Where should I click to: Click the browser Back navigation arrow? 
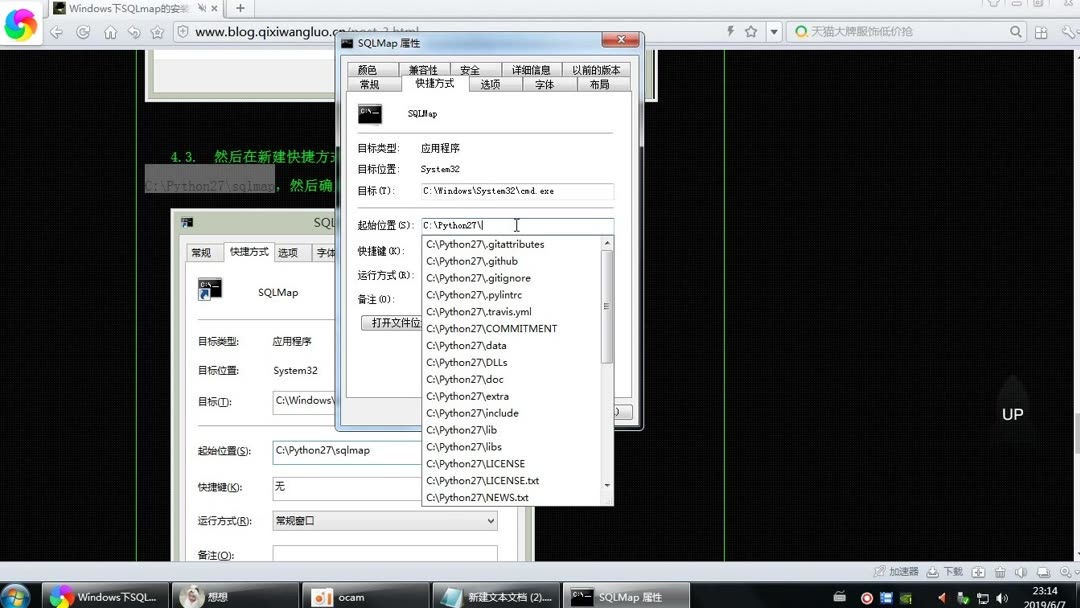[56, 32]
